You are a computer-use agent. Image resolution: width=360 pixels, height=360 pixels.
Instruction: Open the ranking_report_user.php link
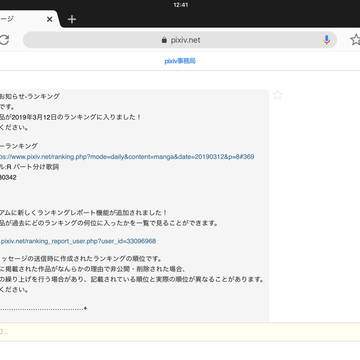pyautogui.click(x=78, y=241)
